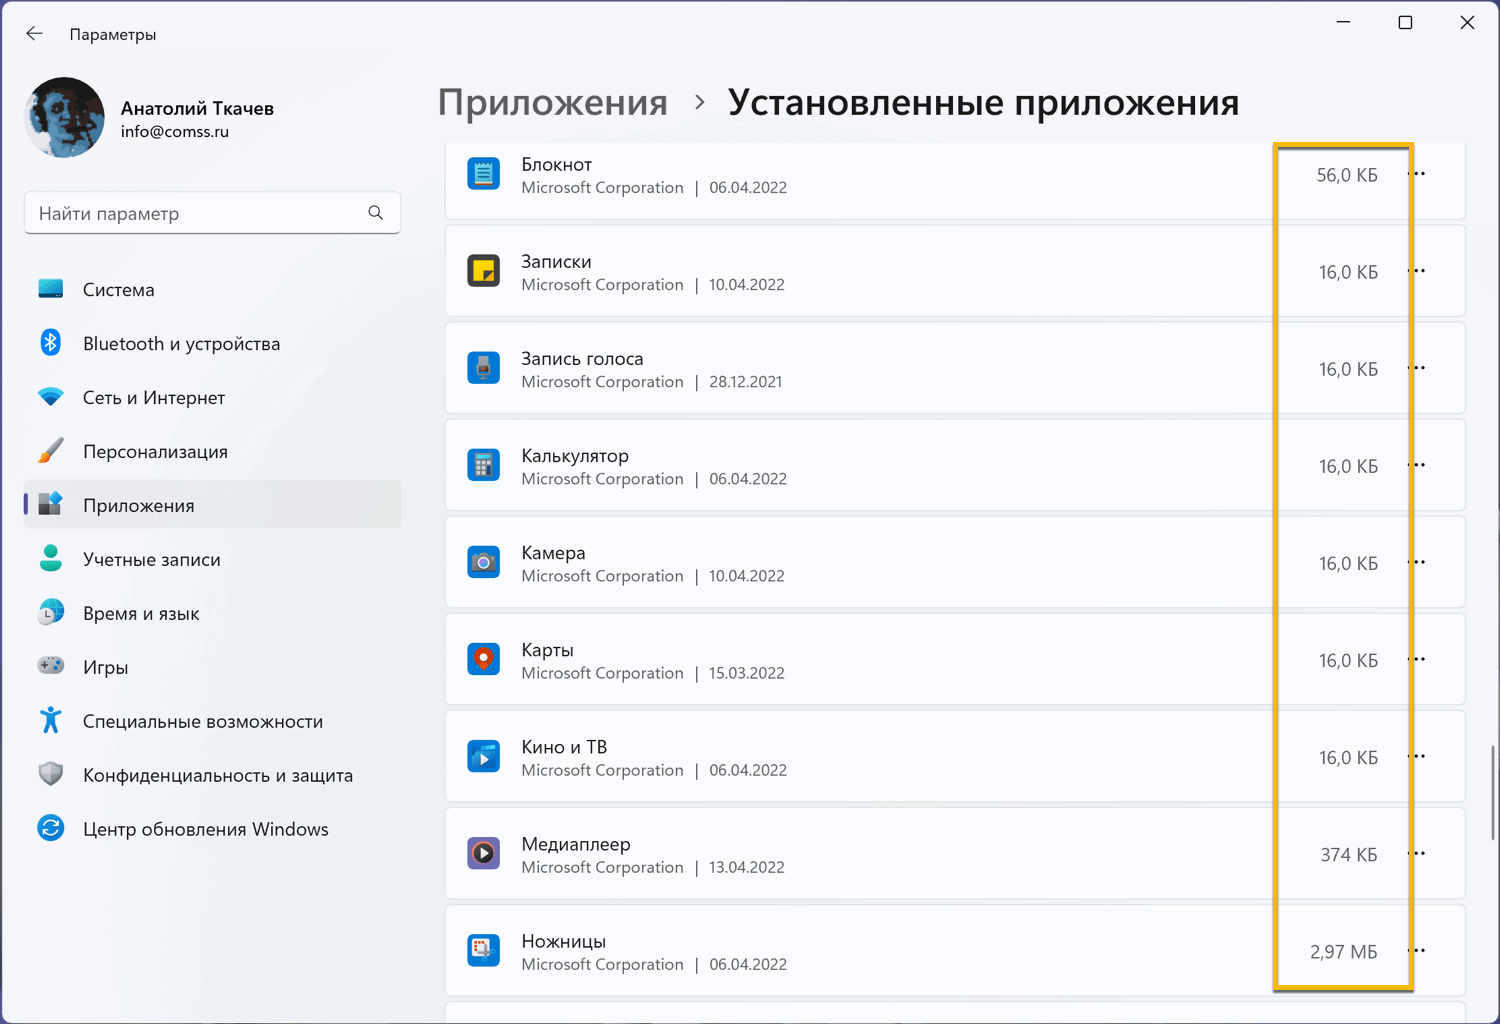Open more options for Ножницы
This screenshot has width=1500, height=1024.
(1417, 950)
